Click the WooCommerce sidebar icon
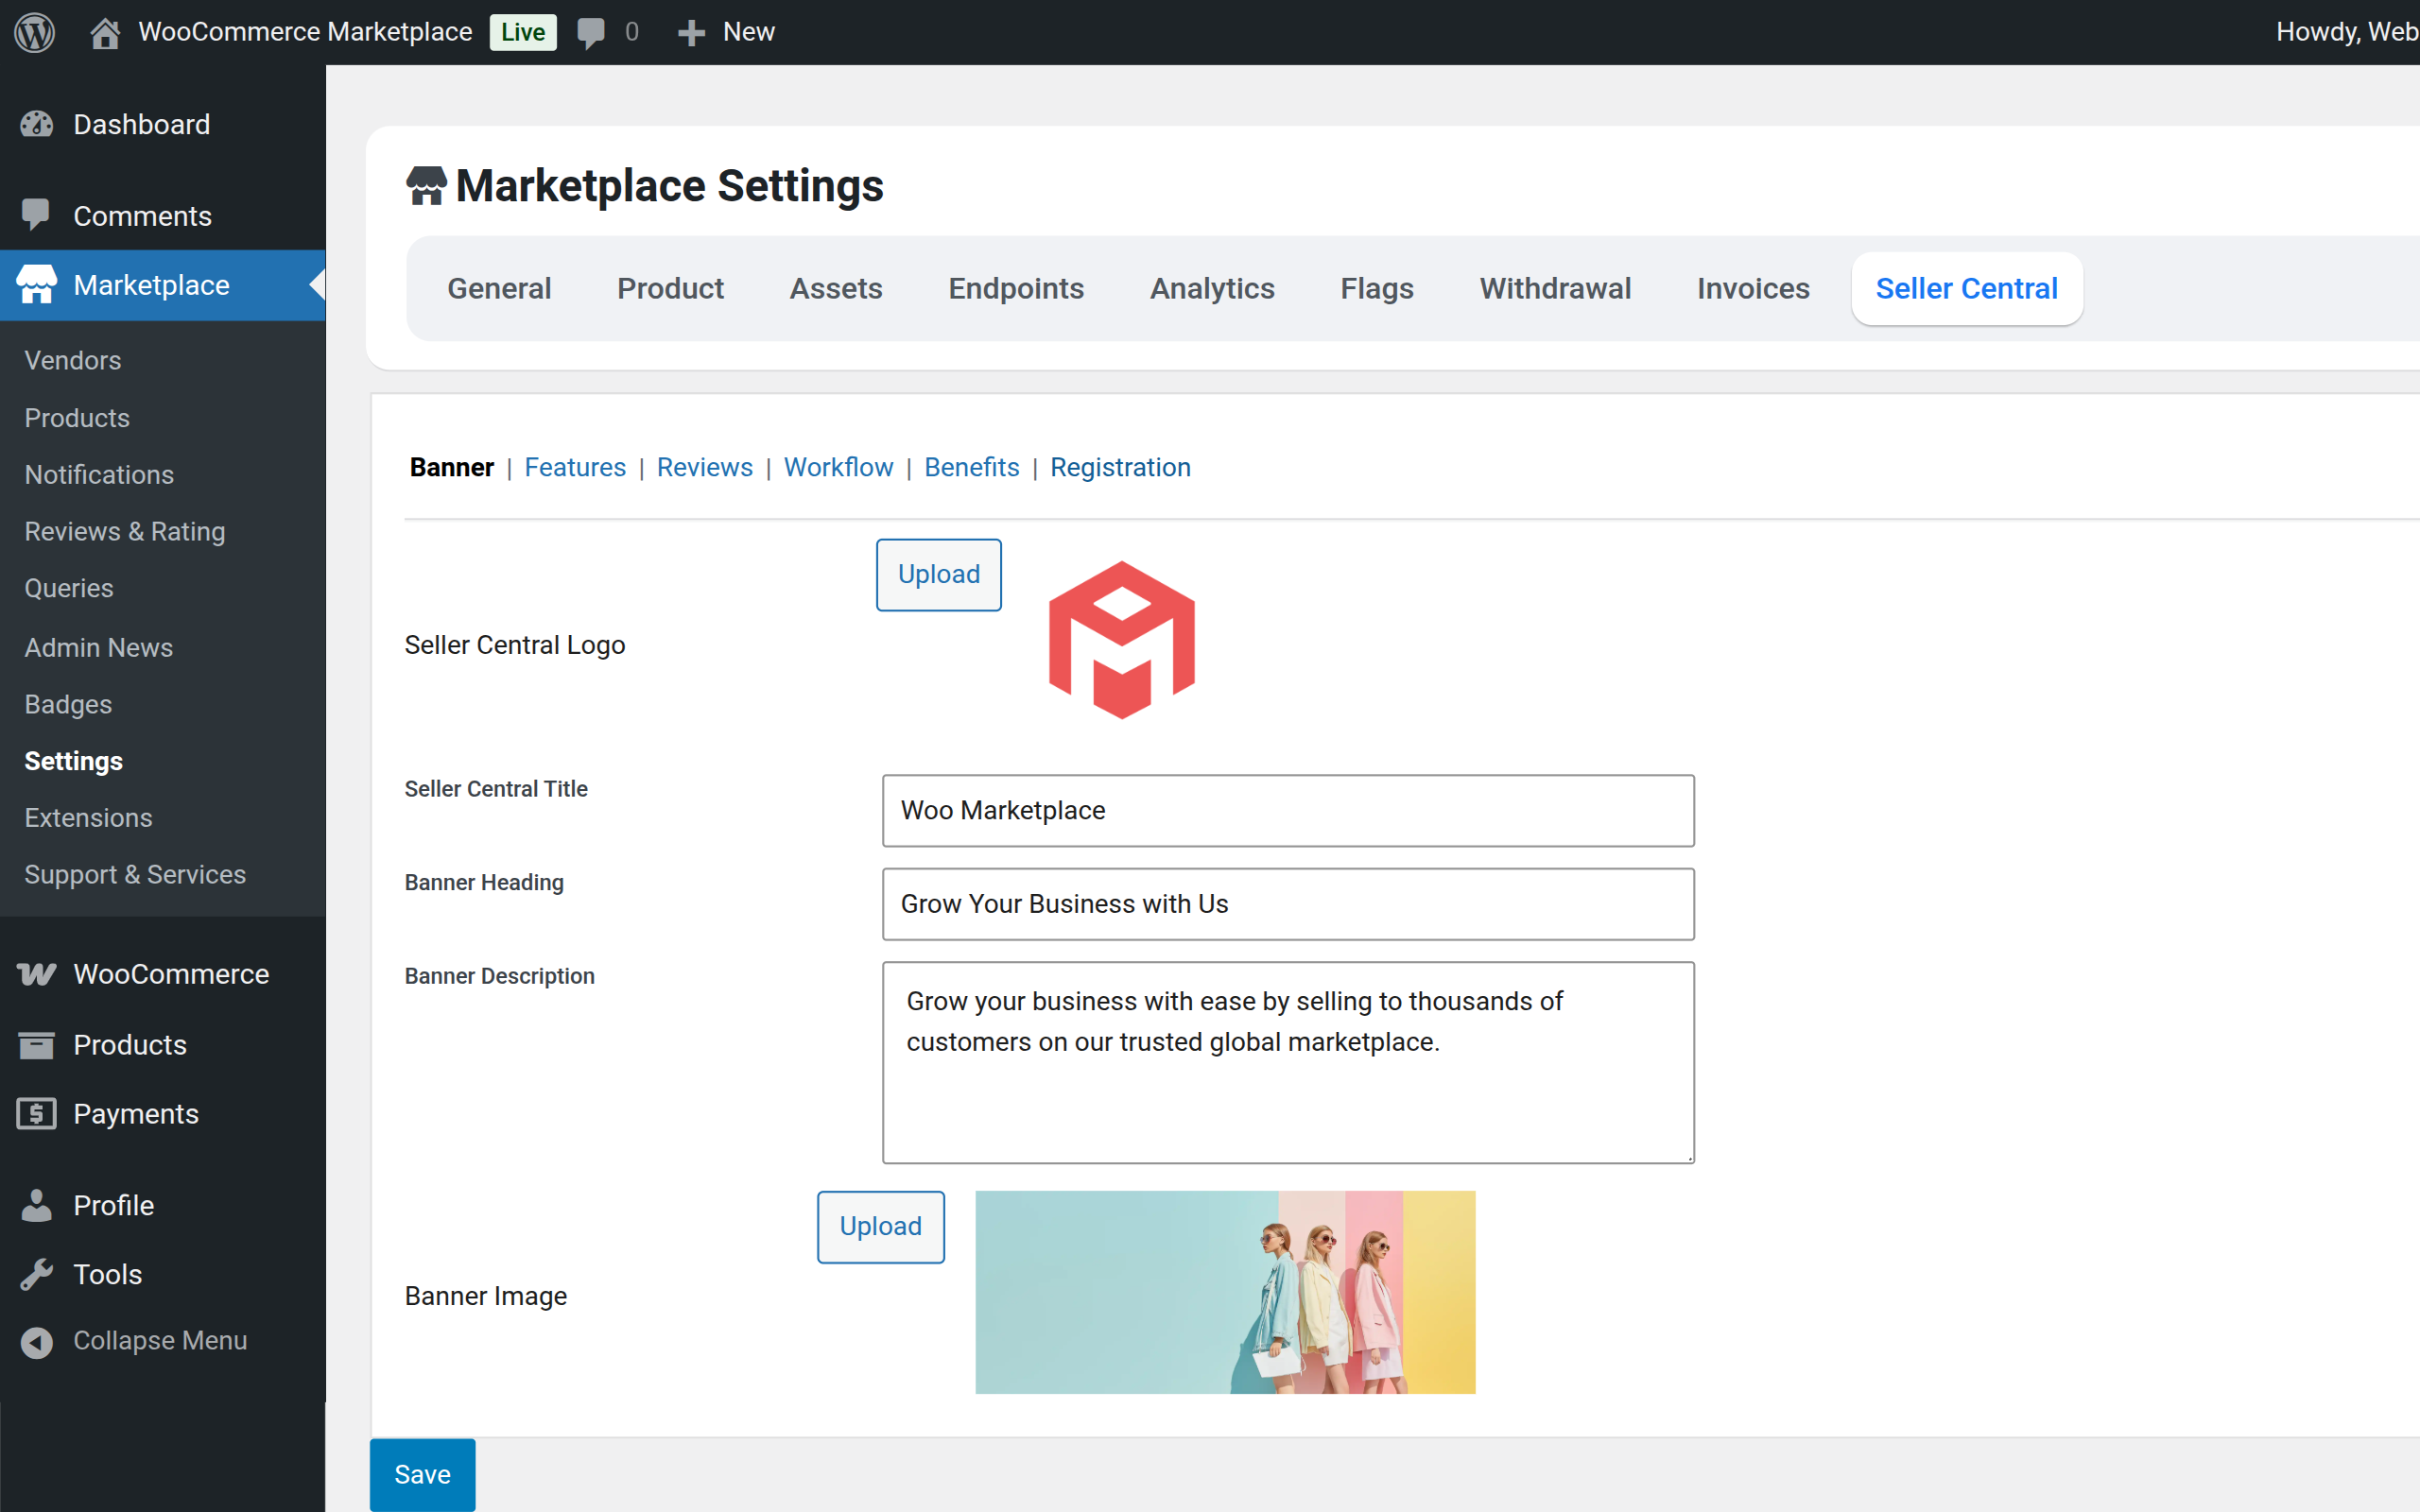This screenshot has width=2420, height=1512. point(37,974)
